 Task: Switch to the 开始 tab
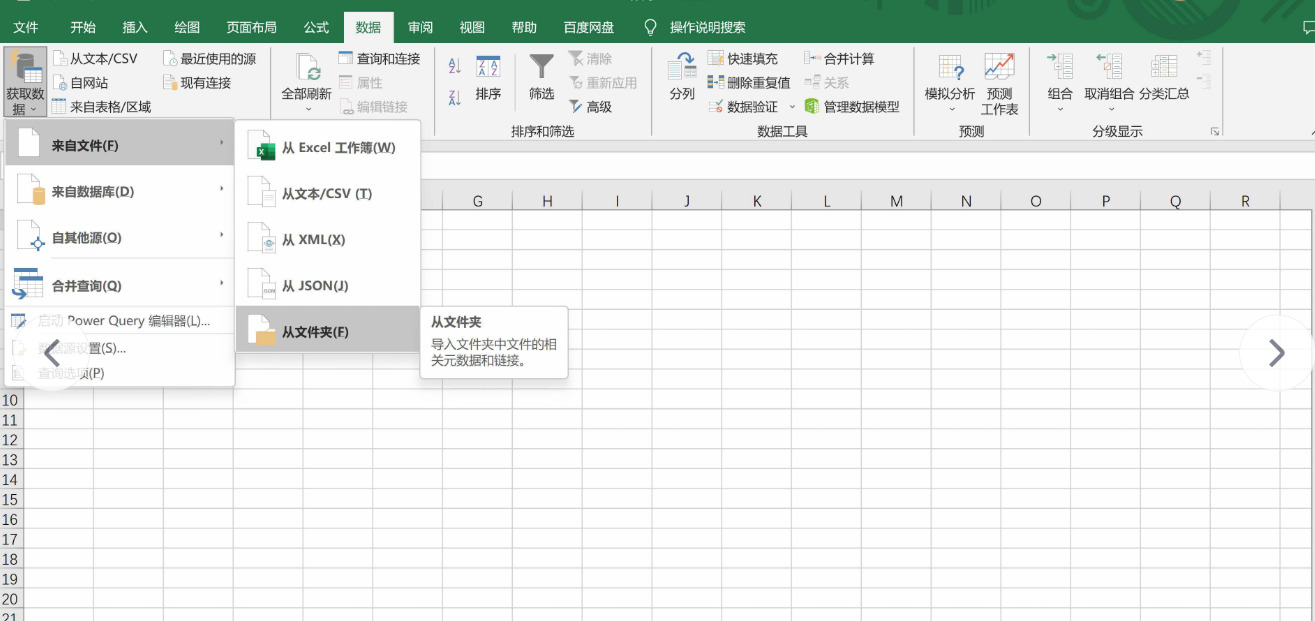83,27
